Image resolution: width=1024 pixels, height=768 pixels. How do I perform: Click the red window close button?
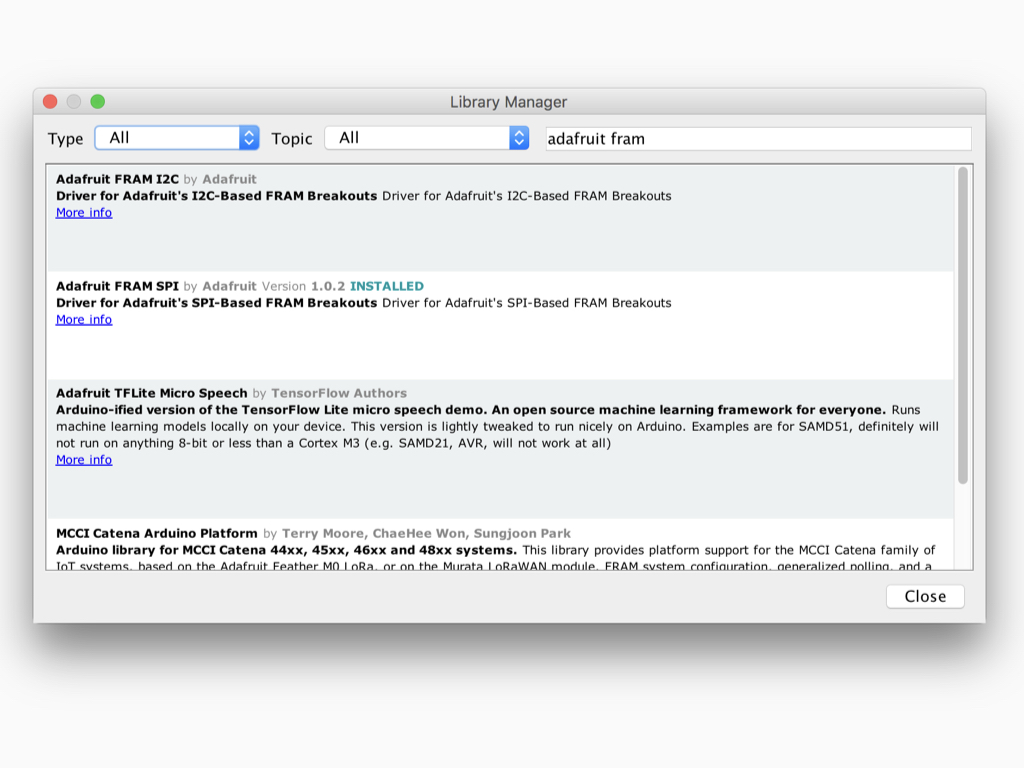pos(50,101)
